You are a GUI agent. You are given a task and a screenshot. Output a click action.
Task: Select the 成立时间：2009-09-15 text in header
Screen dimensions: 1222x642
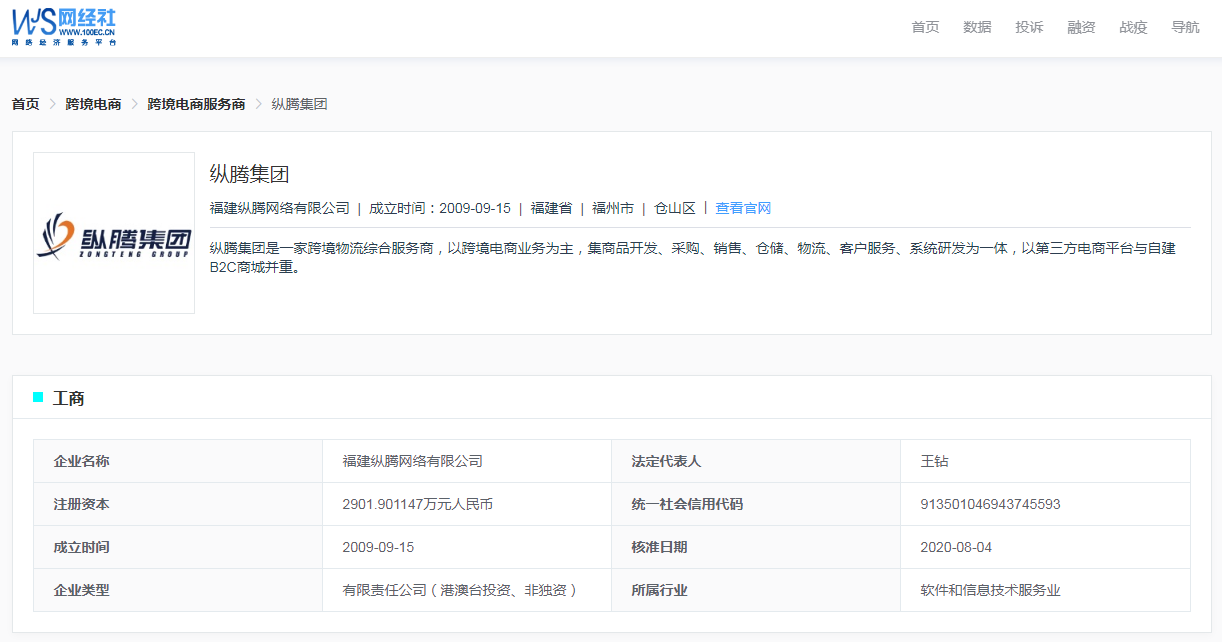[x=440, y=208]
